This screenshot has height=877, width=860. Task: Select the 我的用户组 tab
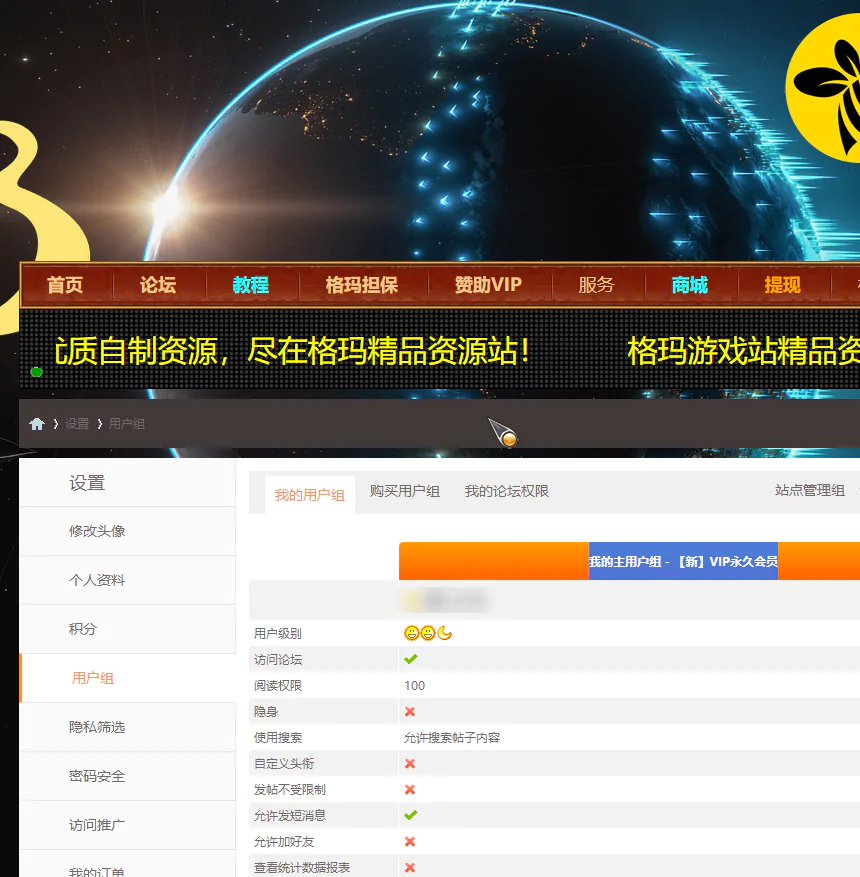pos(310,495)
